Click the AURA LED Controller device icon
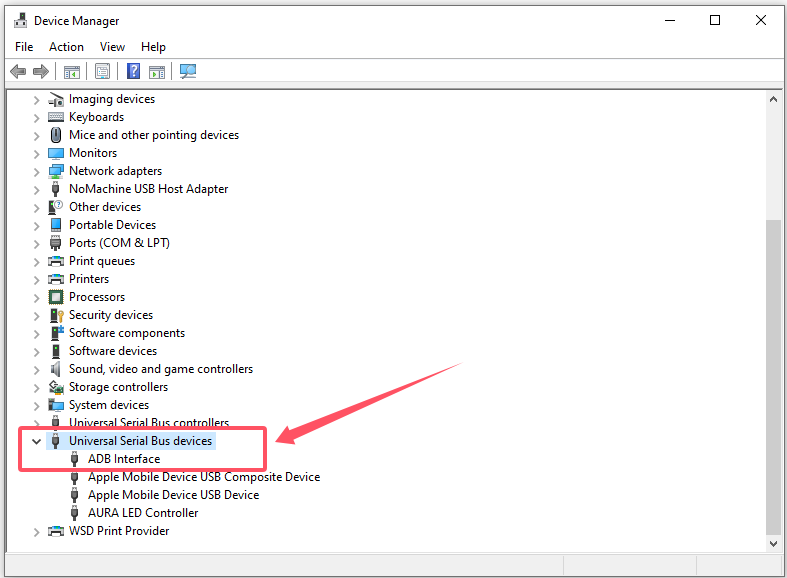This screenshot has width=787, height=578. pyautogui.click(x=75, y=513)
